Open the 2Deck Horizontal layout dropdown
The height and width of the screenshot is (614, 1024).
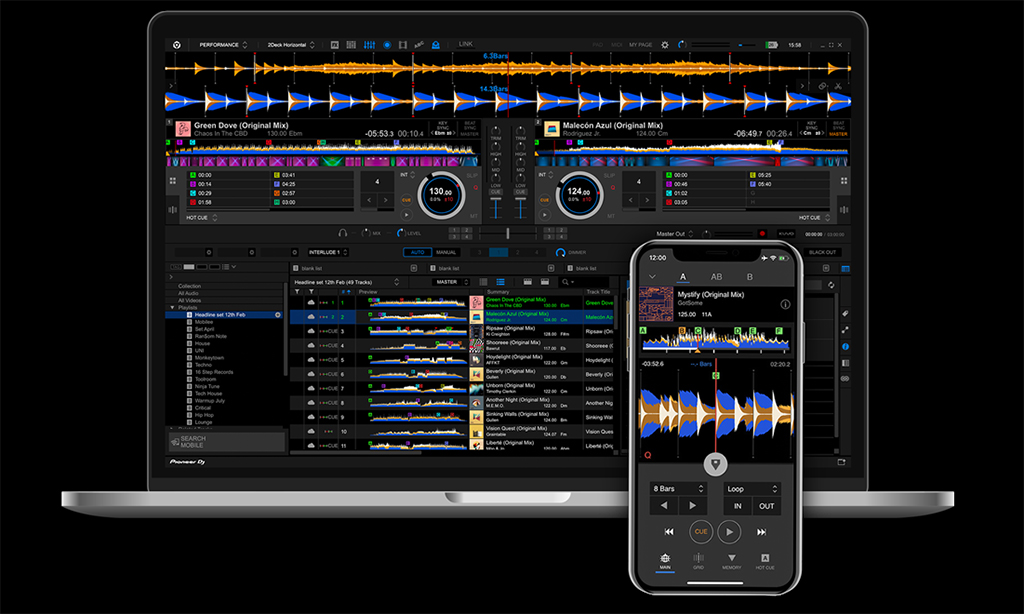pyautogui.click(x=291, y=45)
